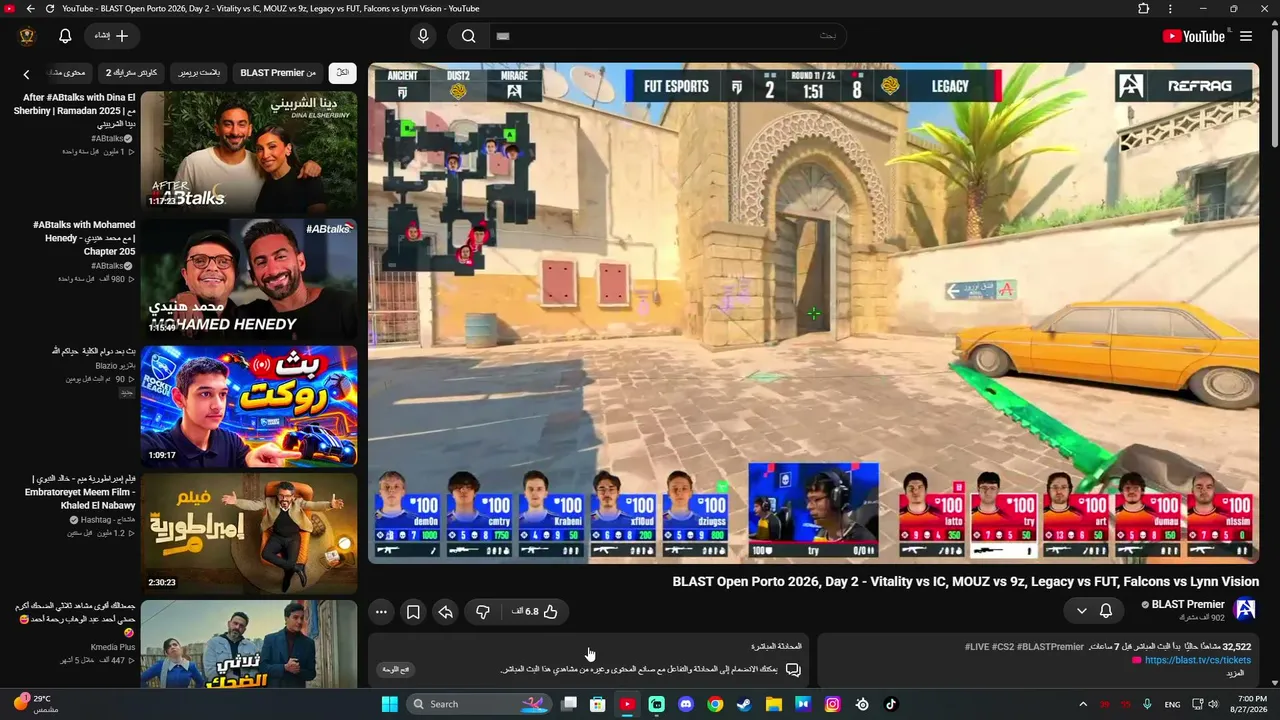Launch Google Chrome from taskbar
The height and width of the screenshot is (720, 1280).
715,704
